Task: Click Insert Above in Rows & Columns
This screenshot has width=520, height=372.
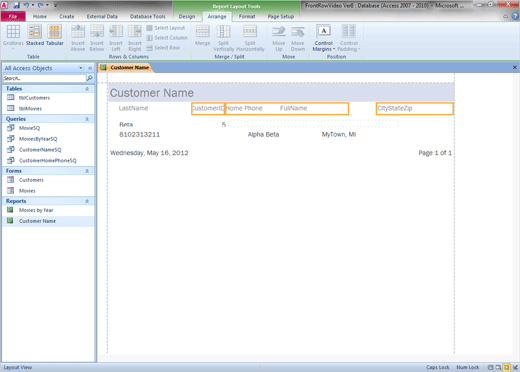Action: click(x=78, y=38)
